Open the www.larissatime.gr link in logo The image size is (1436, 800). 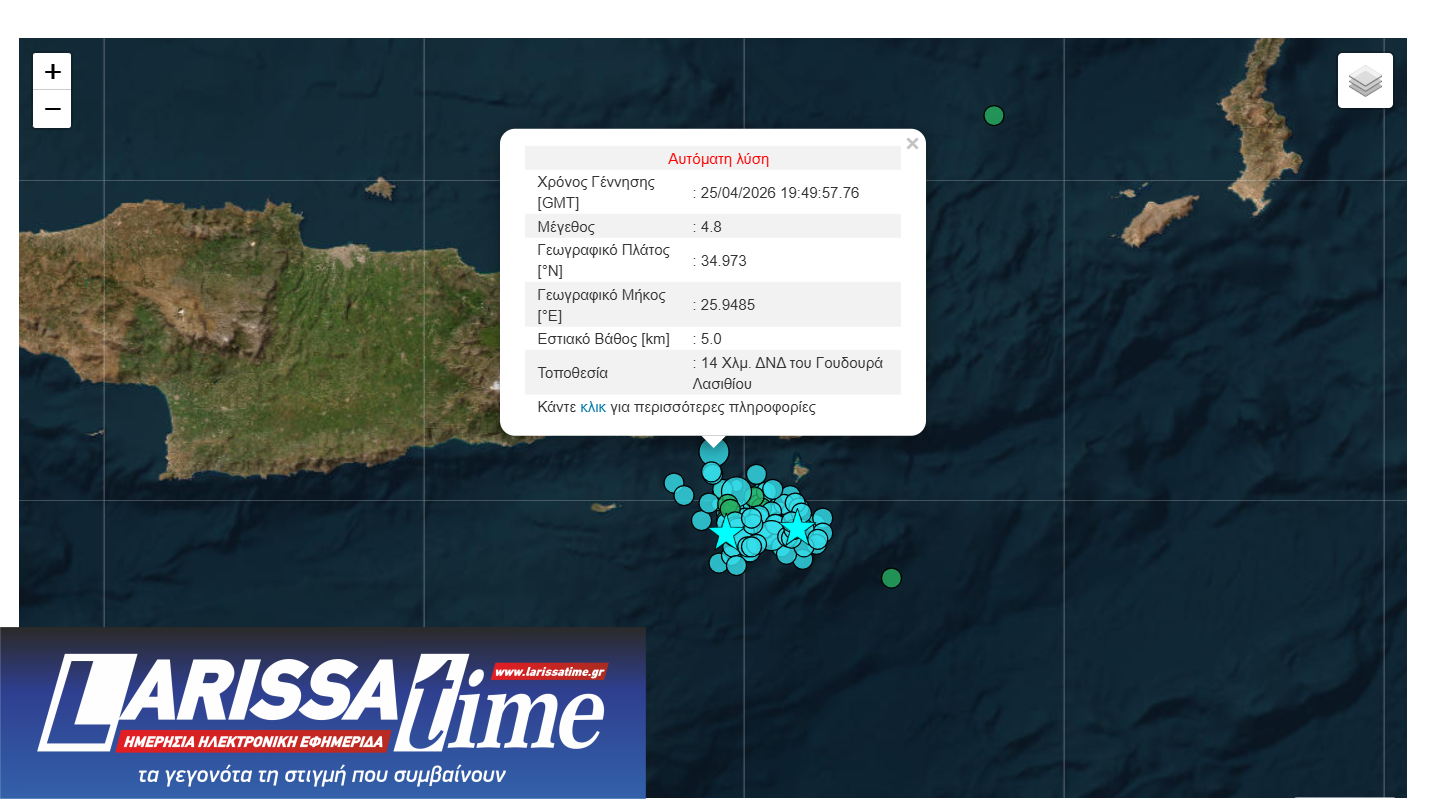(x=550, y=672)
